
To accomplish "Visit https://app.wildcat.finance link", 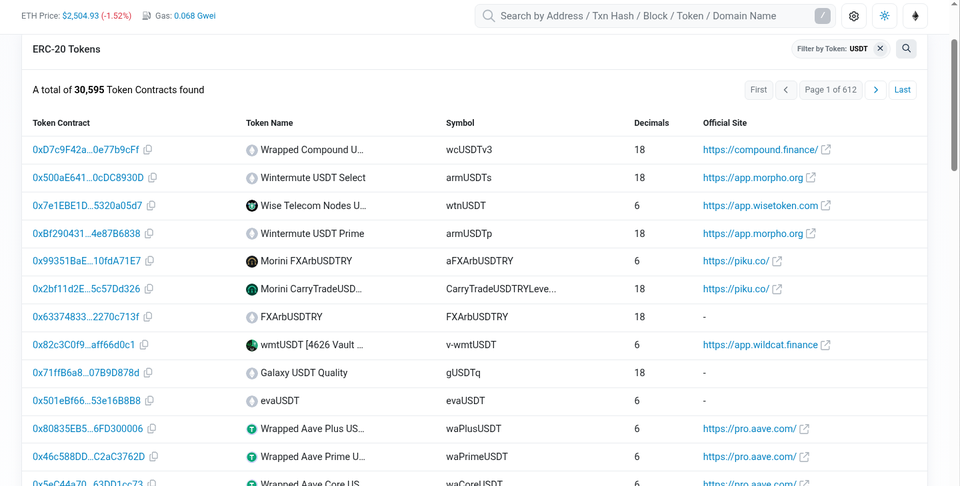I will pos(760,345).
